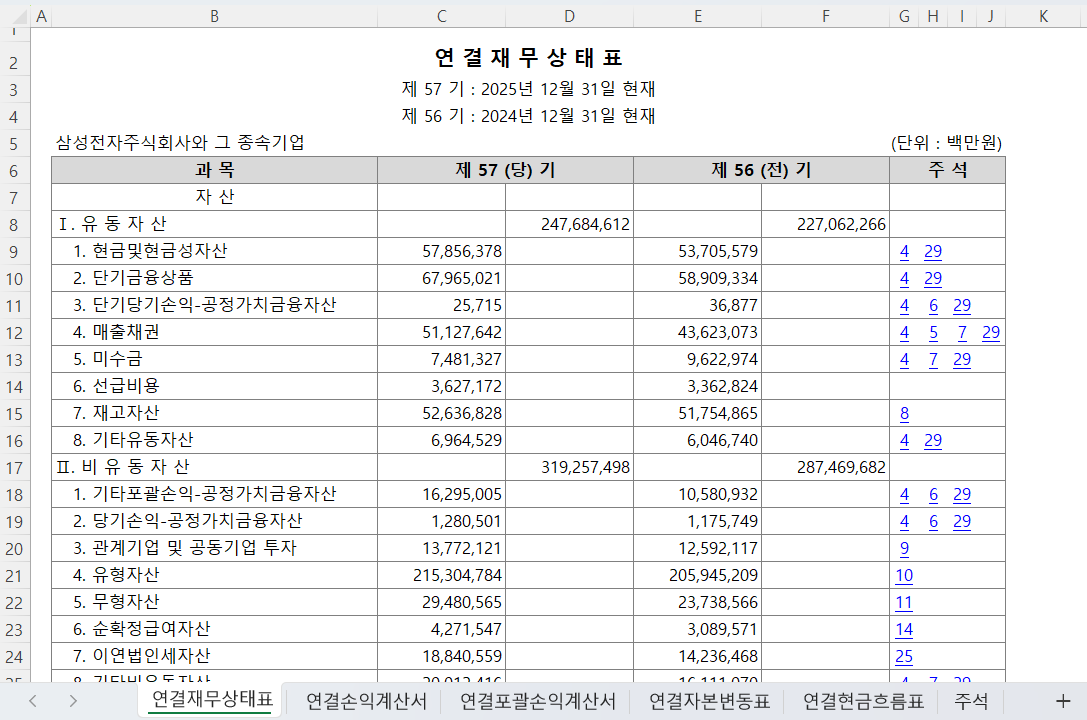
Task: Select the 제 56 (전) 기 header cell
Action: click(761, 170)
